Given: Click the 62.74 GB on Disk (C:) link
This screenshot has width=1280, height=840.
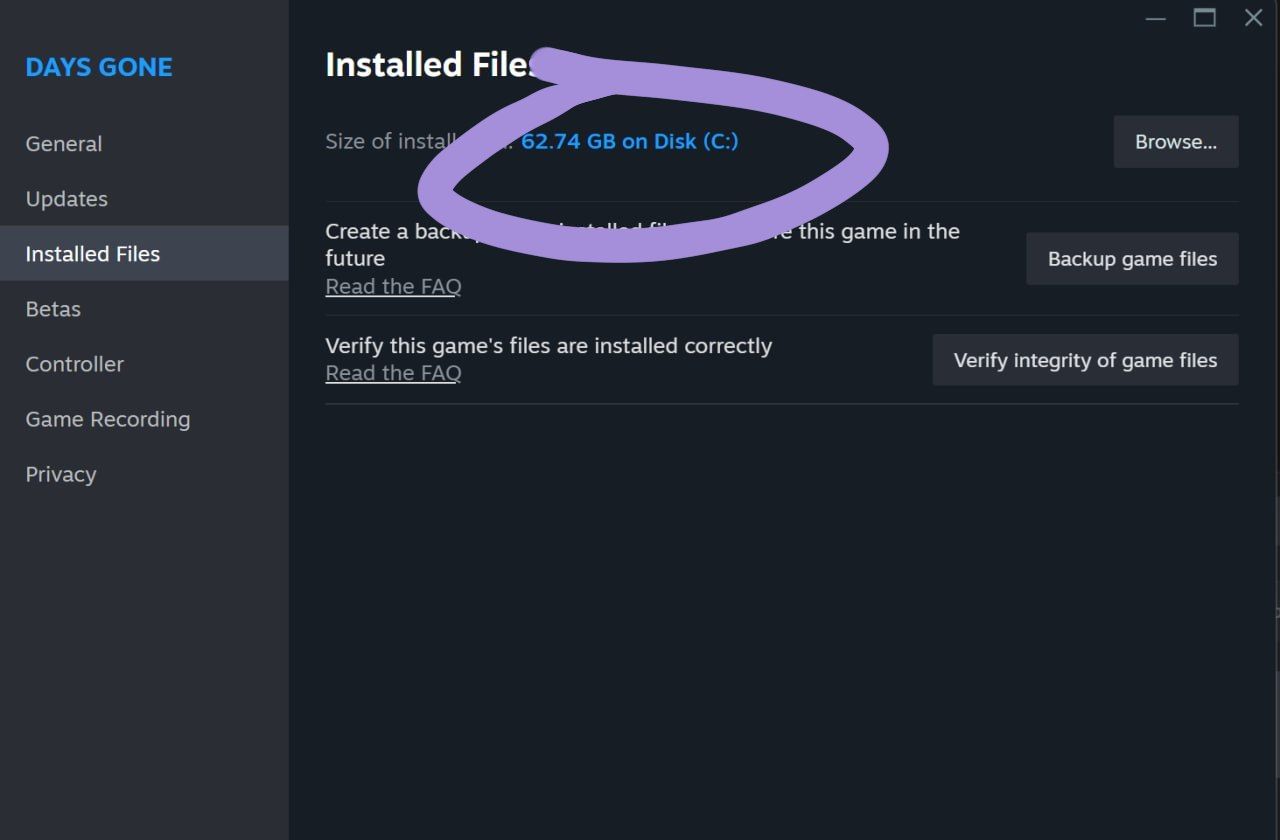Looking at the screenshot, I should pyautogui.click(x=629, y=141).
